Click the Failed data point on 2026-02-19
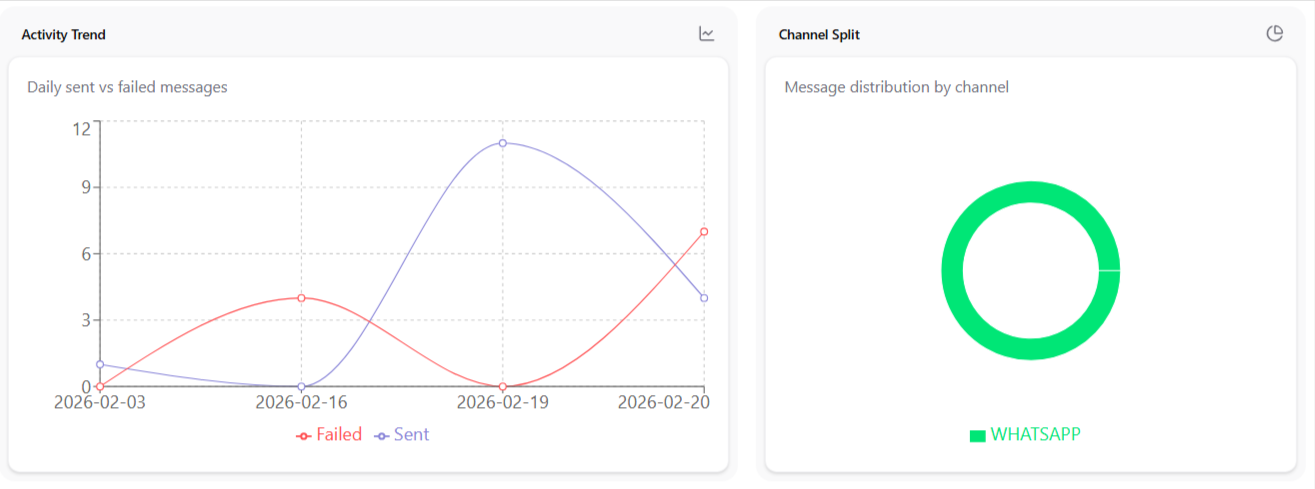The width and height of the screenshot is (1315, 489). [503, 386]
